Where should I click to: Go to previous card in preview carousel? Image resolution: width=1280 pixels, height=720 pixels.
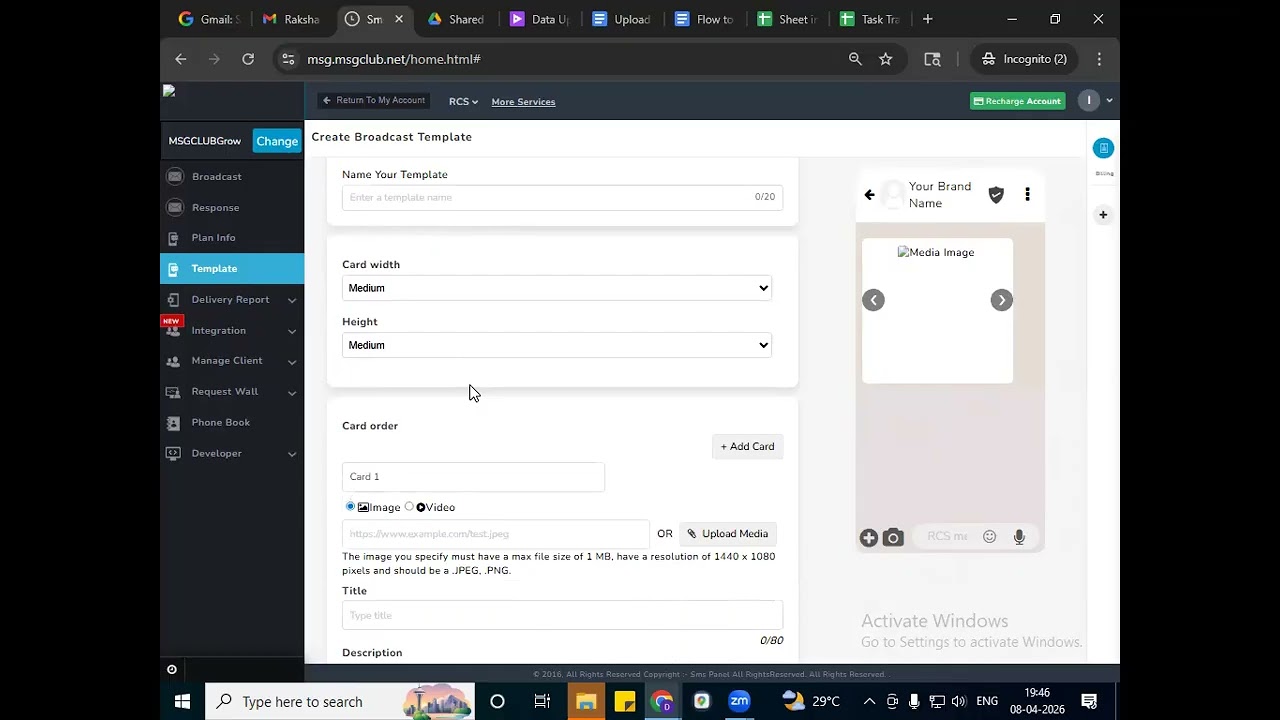click(x=874, y=300)
